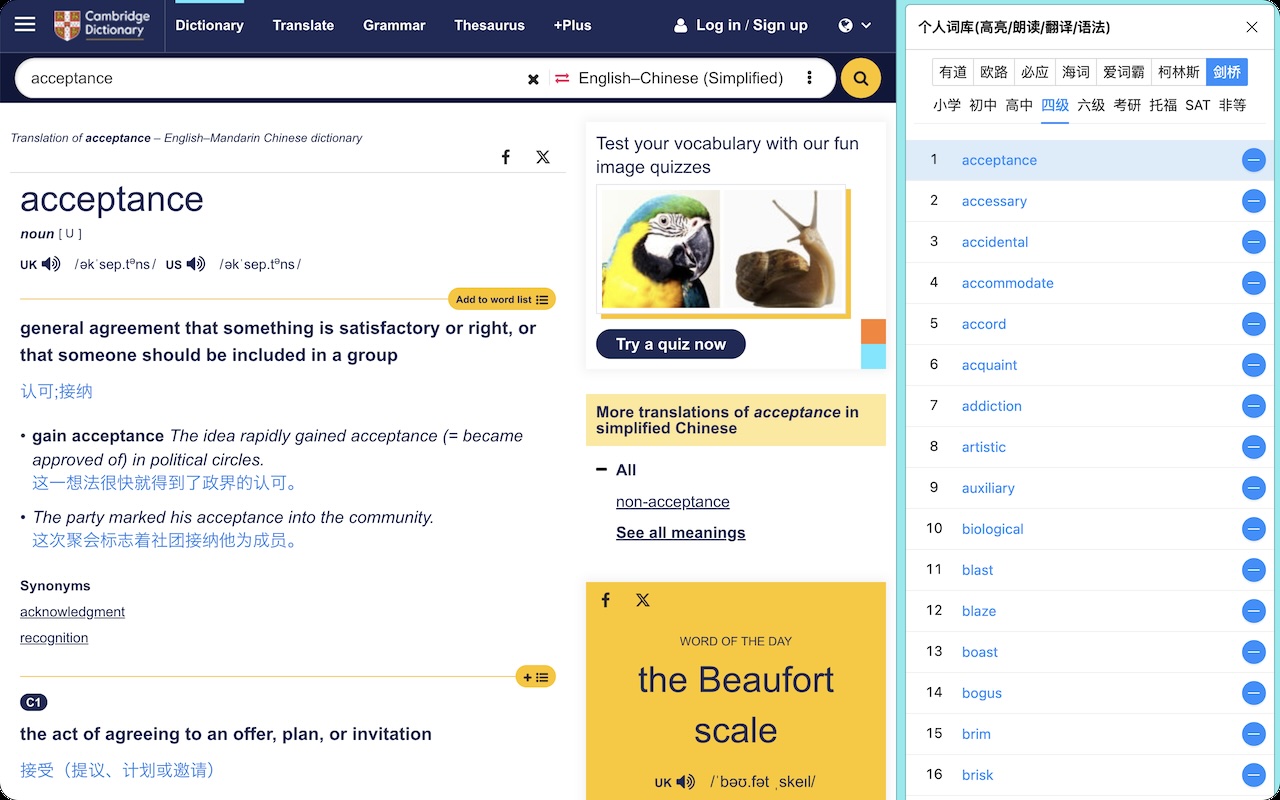Collapse the 'All' translations section
This screenshot has width=1280, height=800.
(x=602, y=470)
